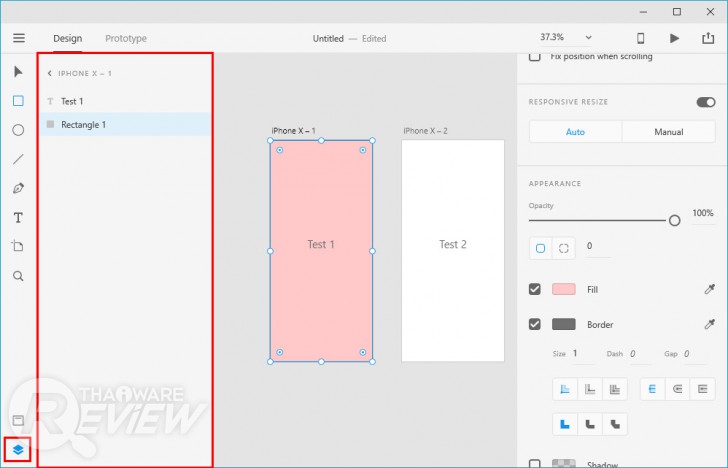
Task: Select projecting cap stroke ending
Action: click(x=702, y=389)
